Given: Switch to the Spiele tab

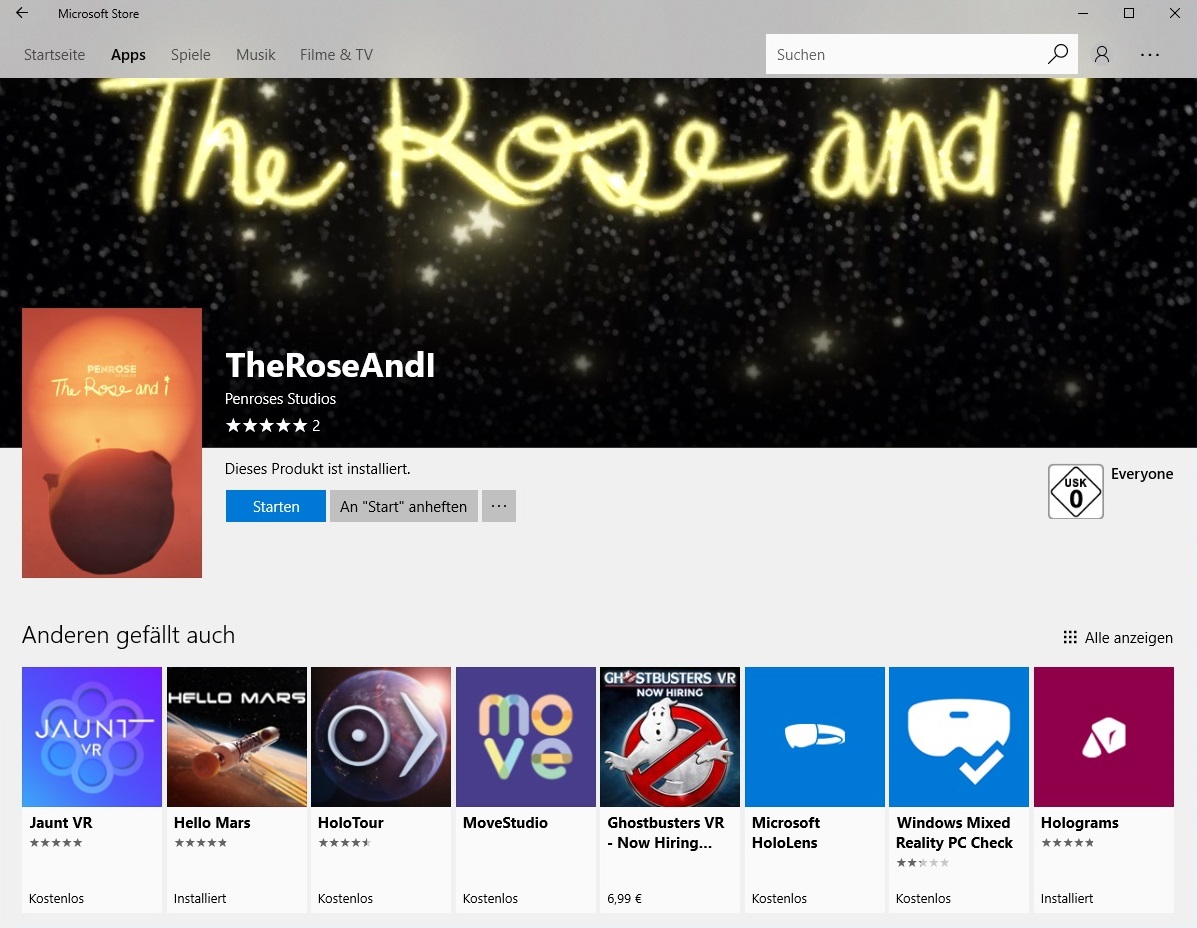Looking at the screenshot, I should [190, 55].
